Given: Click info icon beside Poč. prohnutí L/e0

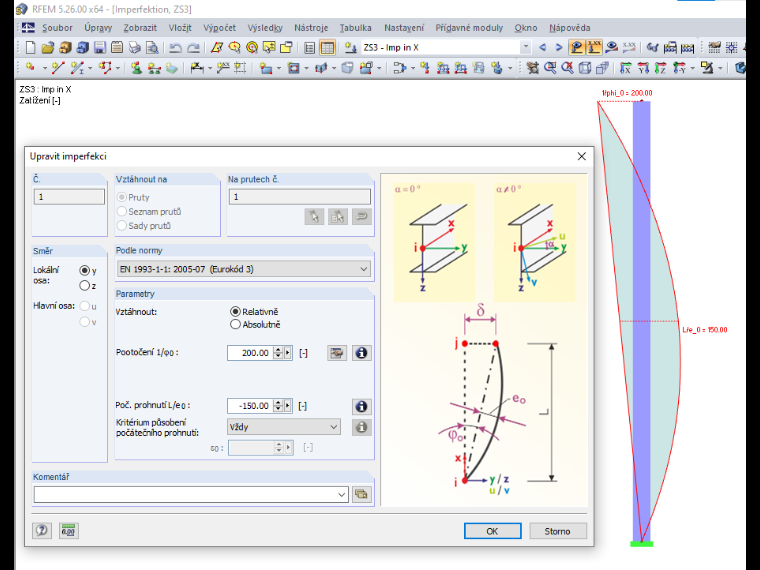Looking at the screenshot, I should coord(361,406).
